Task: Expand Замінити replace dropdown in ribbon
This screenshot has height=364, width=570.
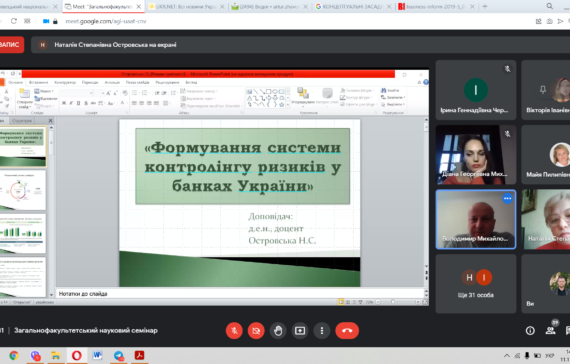Action: point(393,97)
